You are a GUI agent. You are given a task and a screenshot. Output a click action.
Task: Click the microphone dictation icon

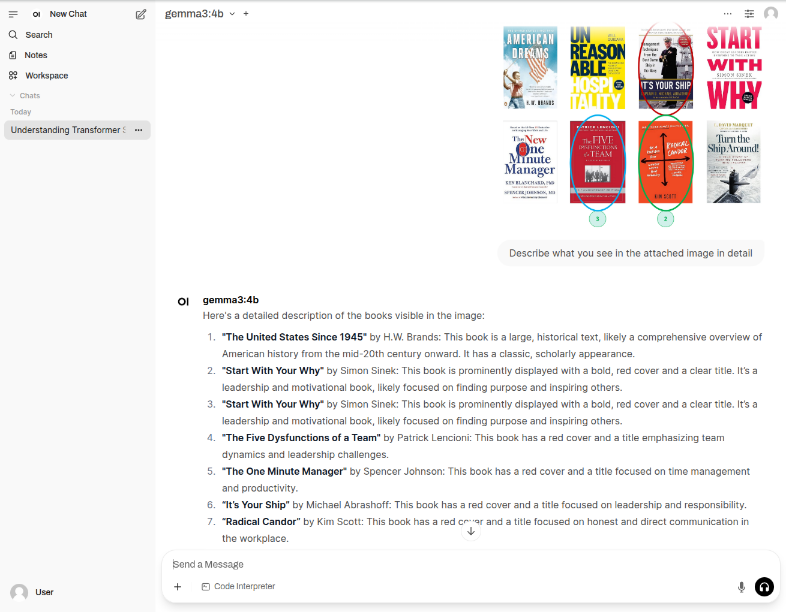click(x=741, y=587)
